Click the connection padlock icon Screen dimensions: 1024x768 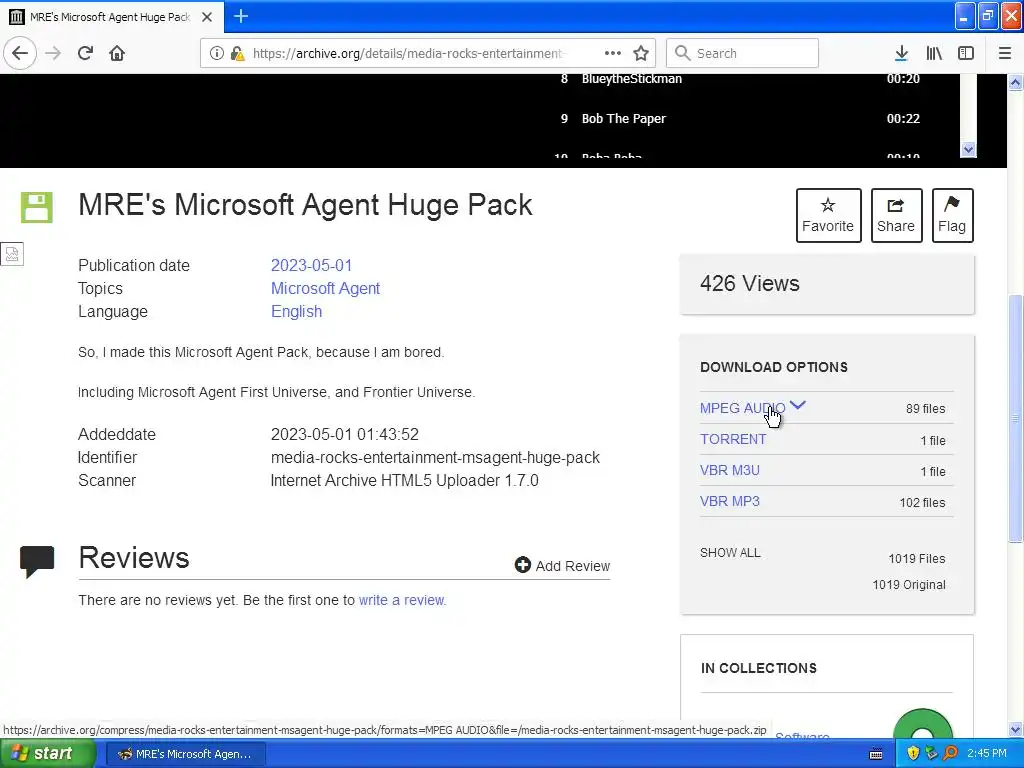coord(237,53)
